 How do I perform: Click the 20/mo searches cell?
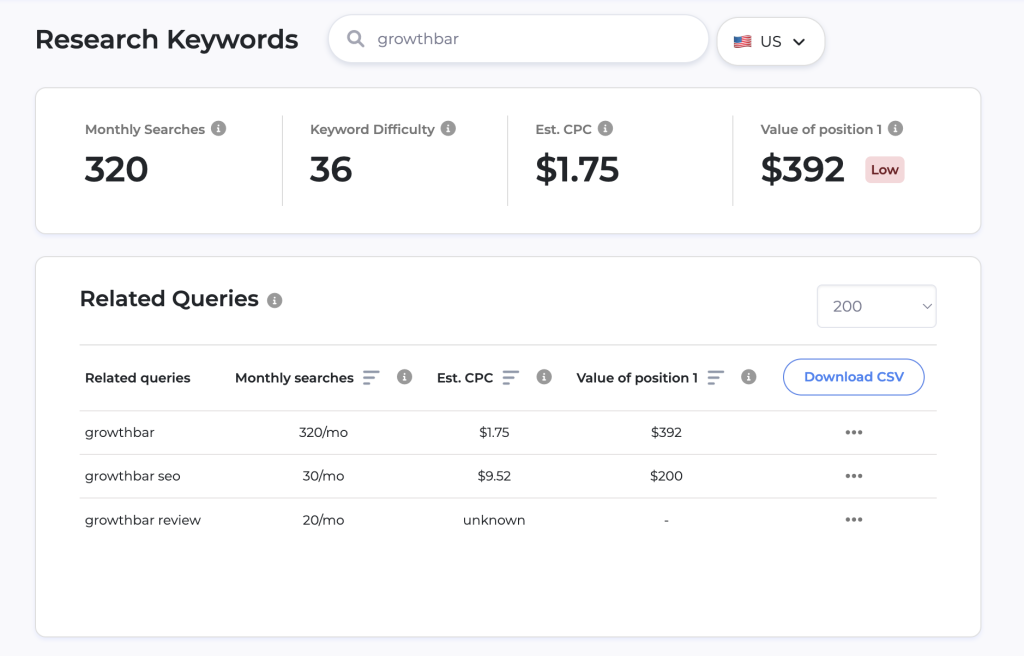(x=323, y=520)
